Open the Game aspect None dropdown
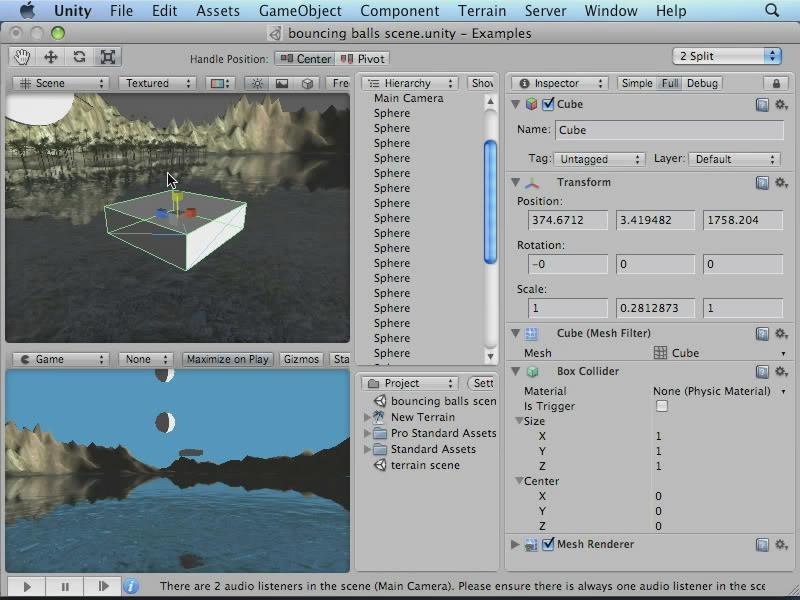Screen dimensions: 800x600 146,359
